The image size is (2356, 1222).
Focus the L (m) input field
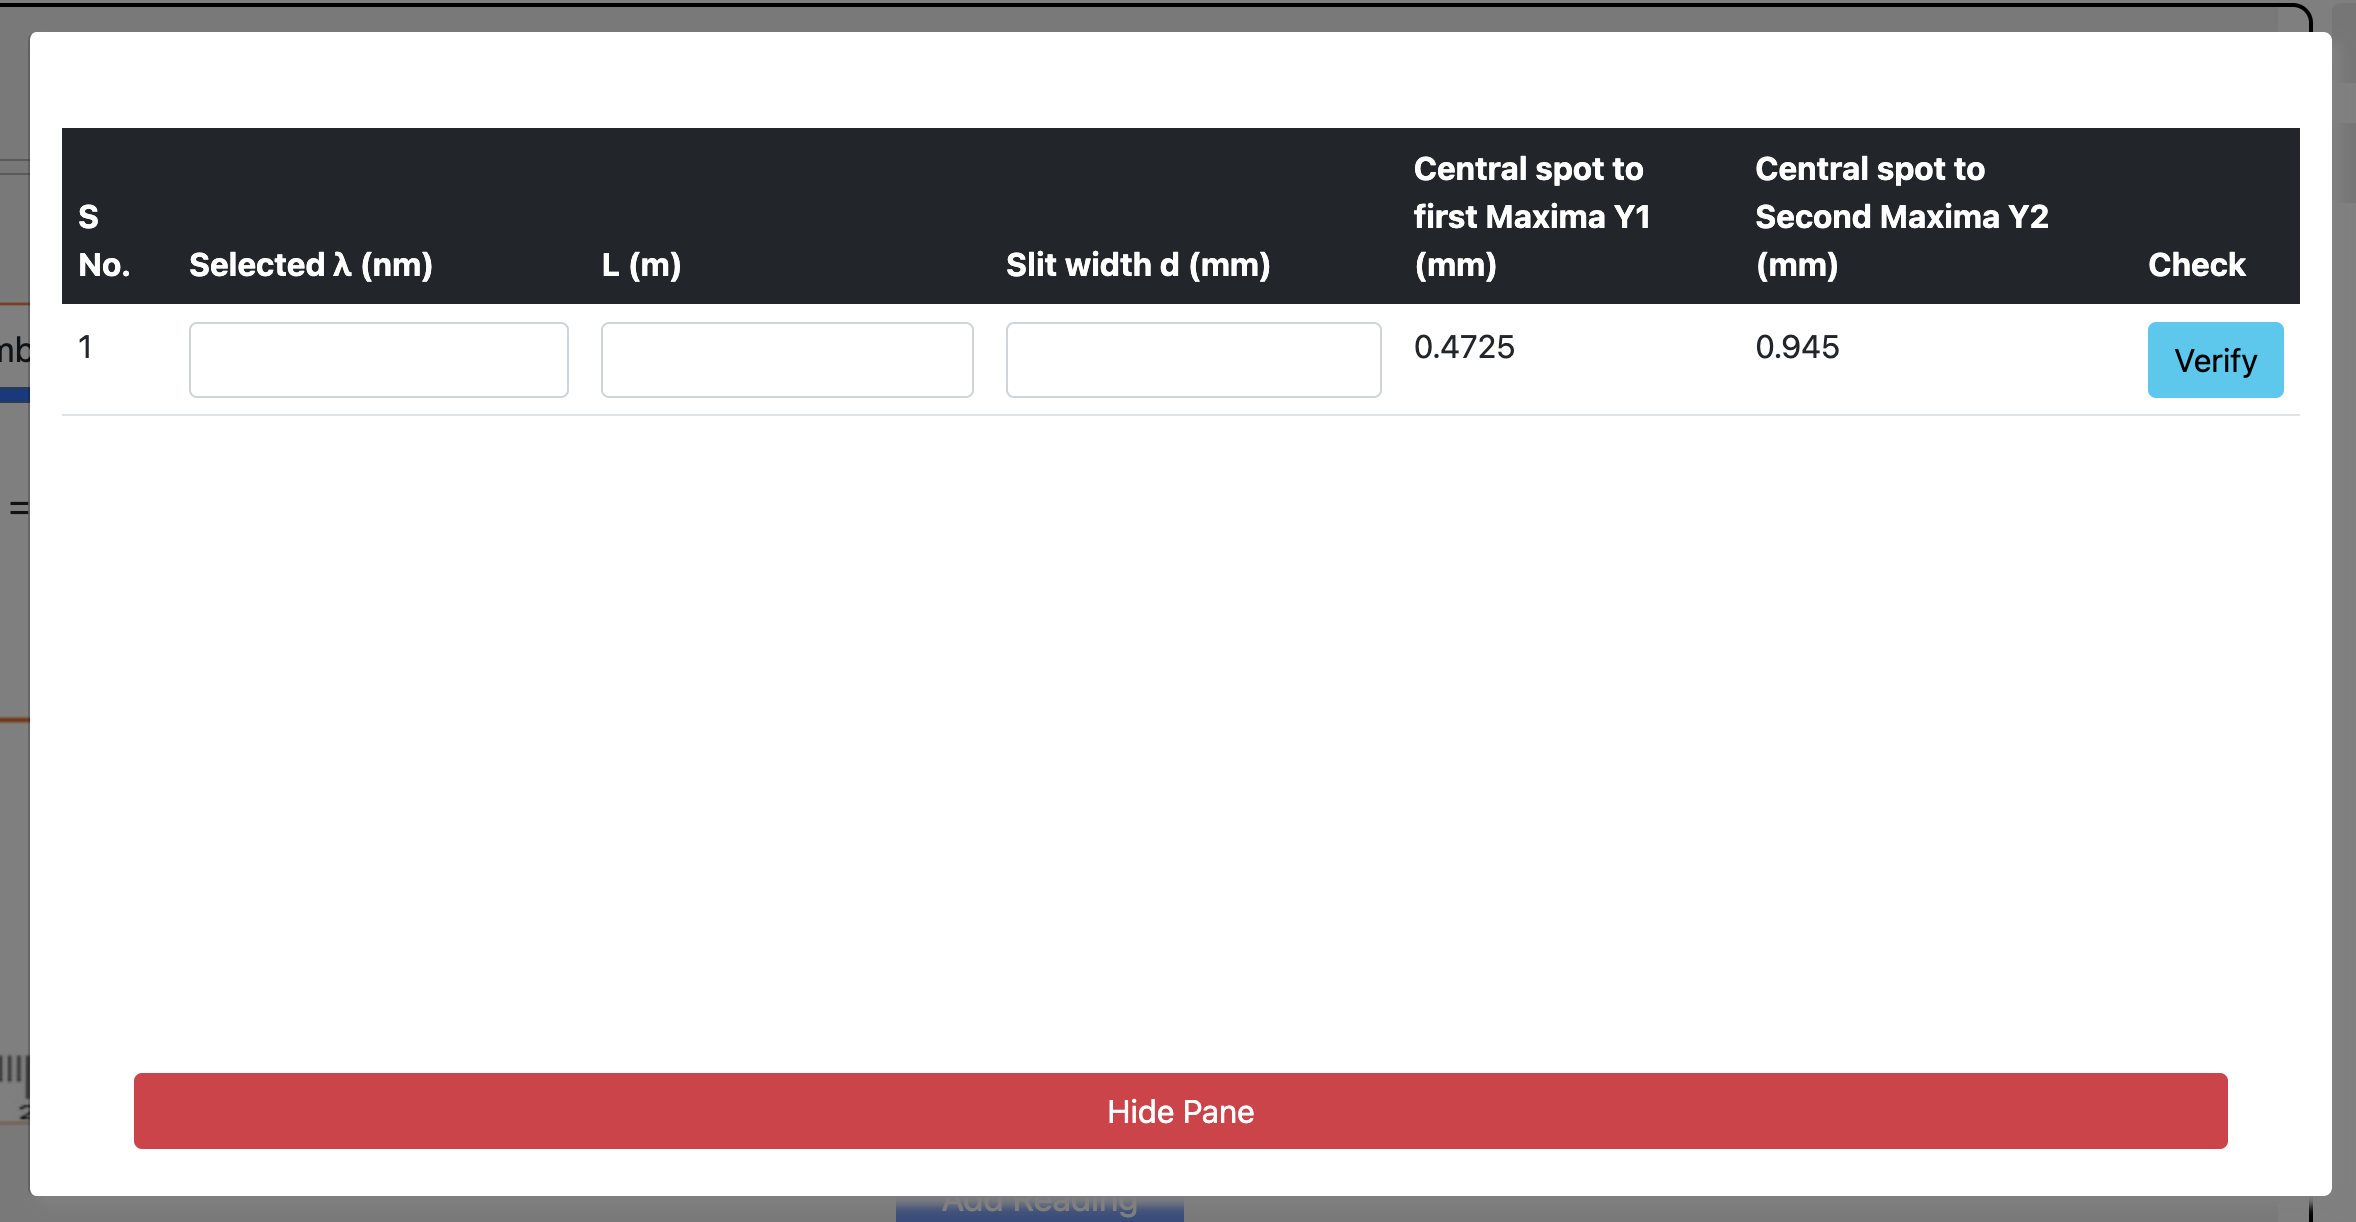[x=786, y=360]
